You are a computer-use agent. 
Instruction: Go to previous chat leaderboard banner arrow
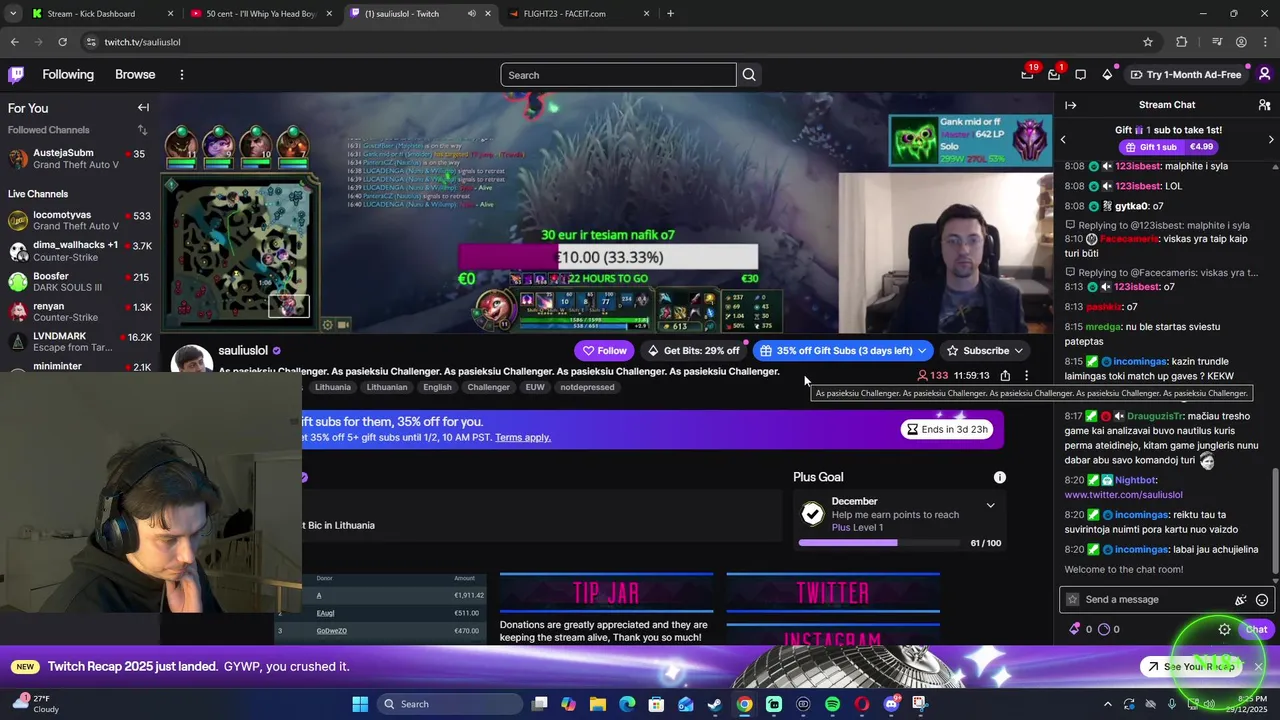coord(1063,140)
